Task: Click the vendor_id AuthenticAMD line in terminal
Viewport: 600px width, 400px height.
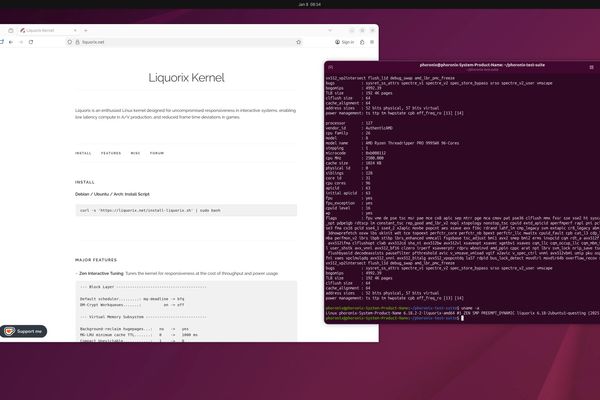Action: [359, 128]
